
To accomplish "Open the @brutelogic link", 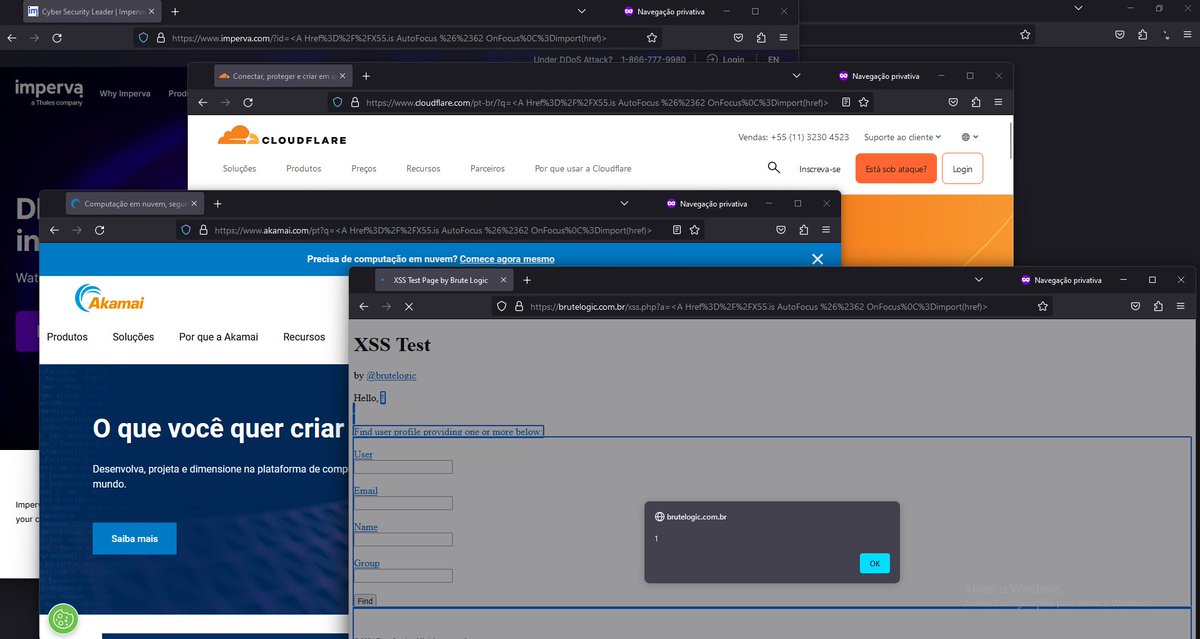I will click(x=391, y=375).
